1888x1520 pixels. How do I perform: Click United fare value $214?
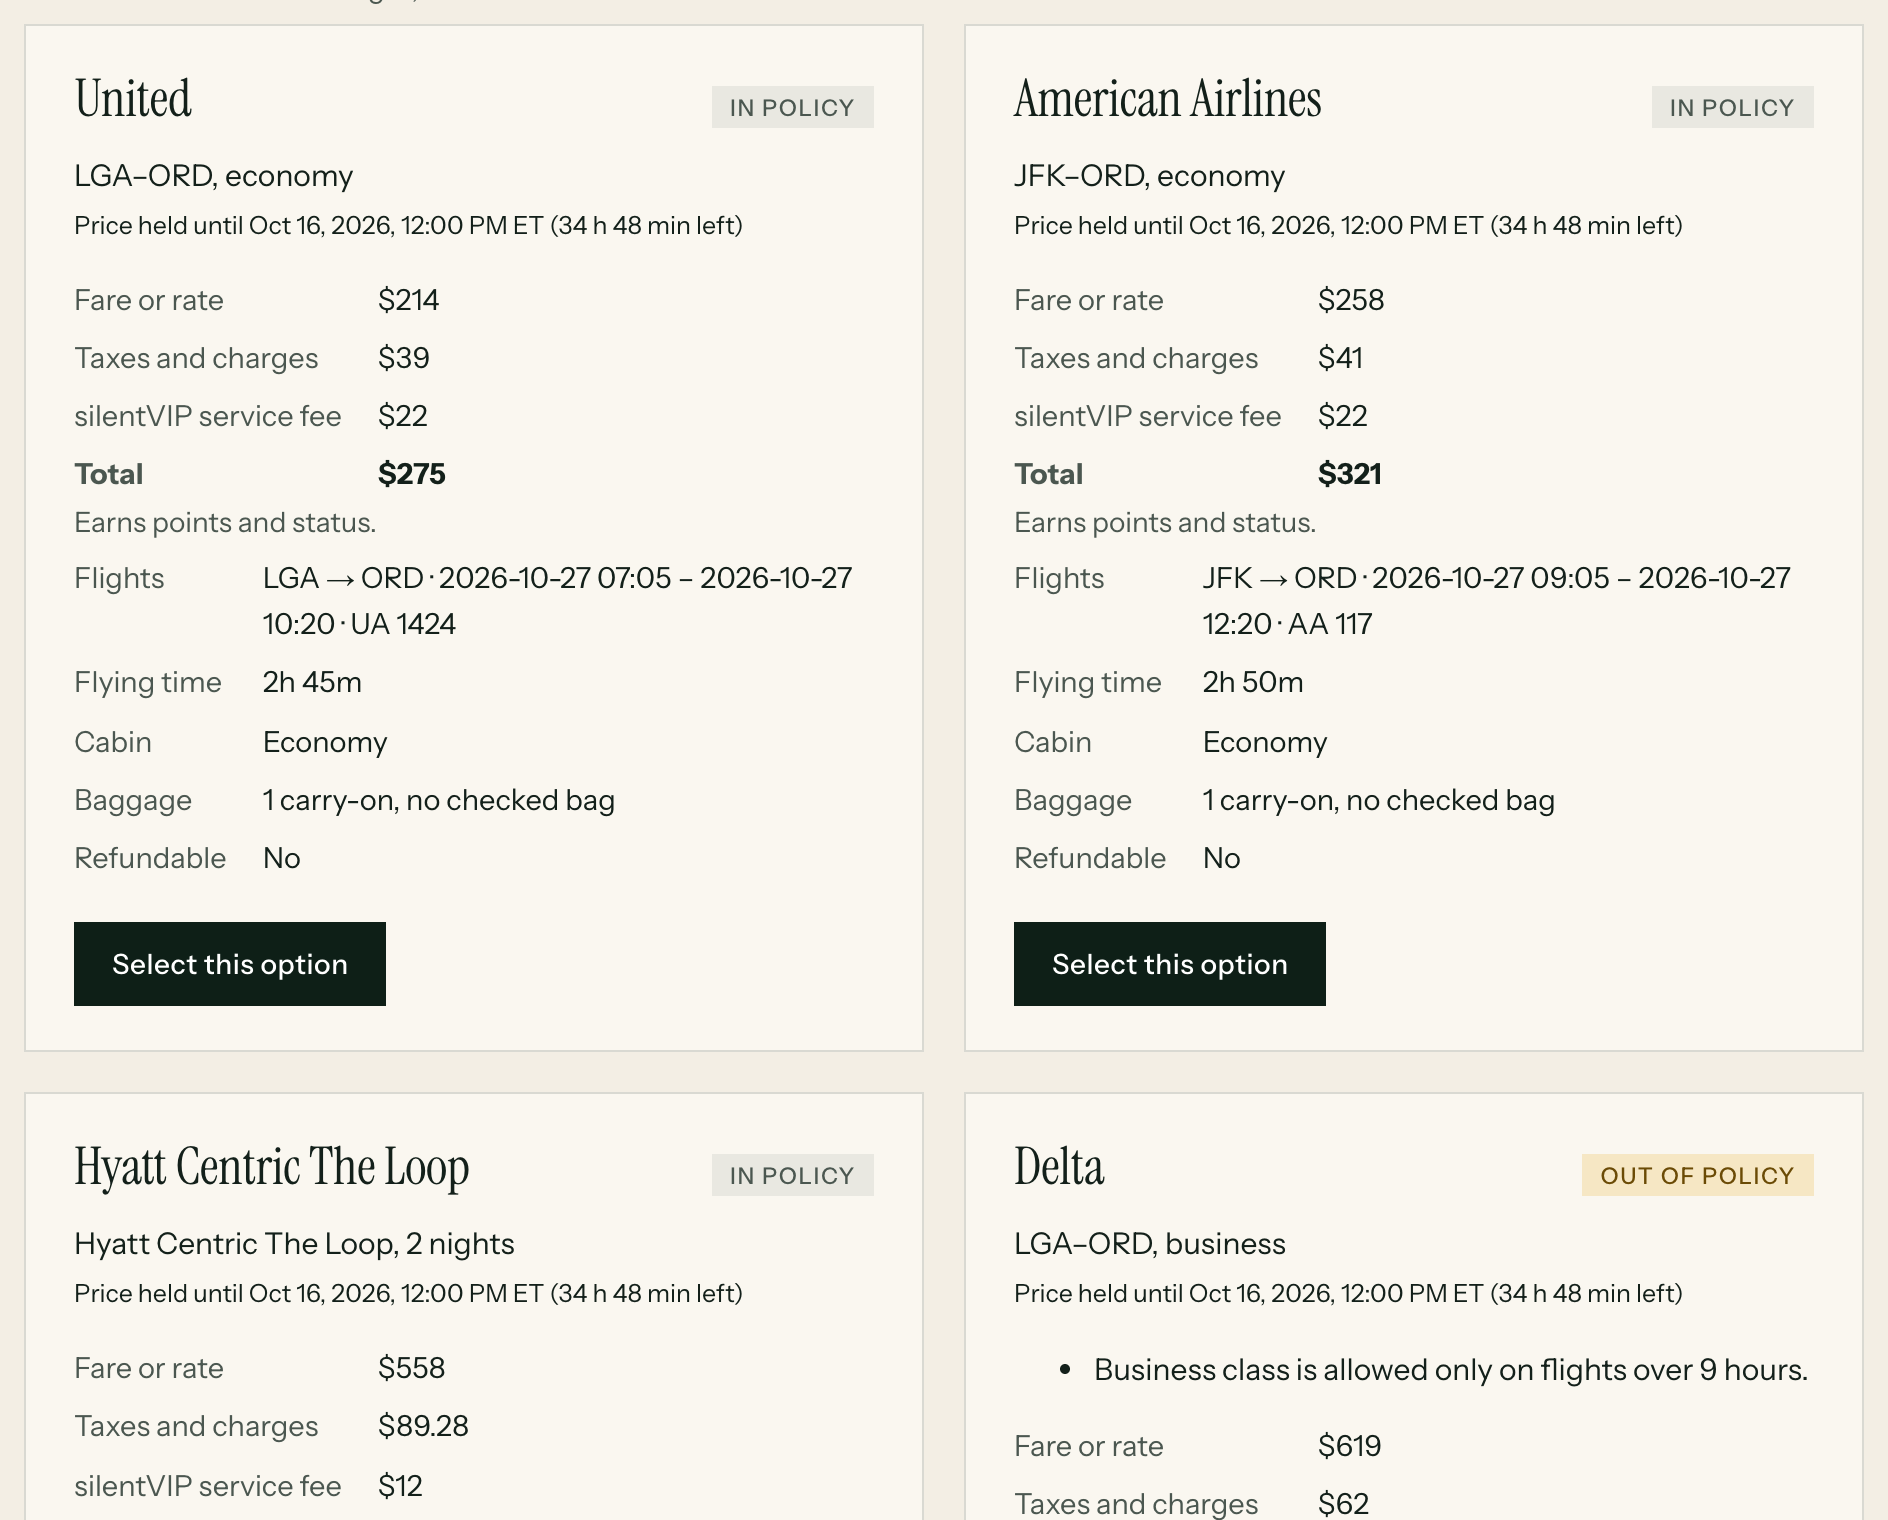coord(409,300)
